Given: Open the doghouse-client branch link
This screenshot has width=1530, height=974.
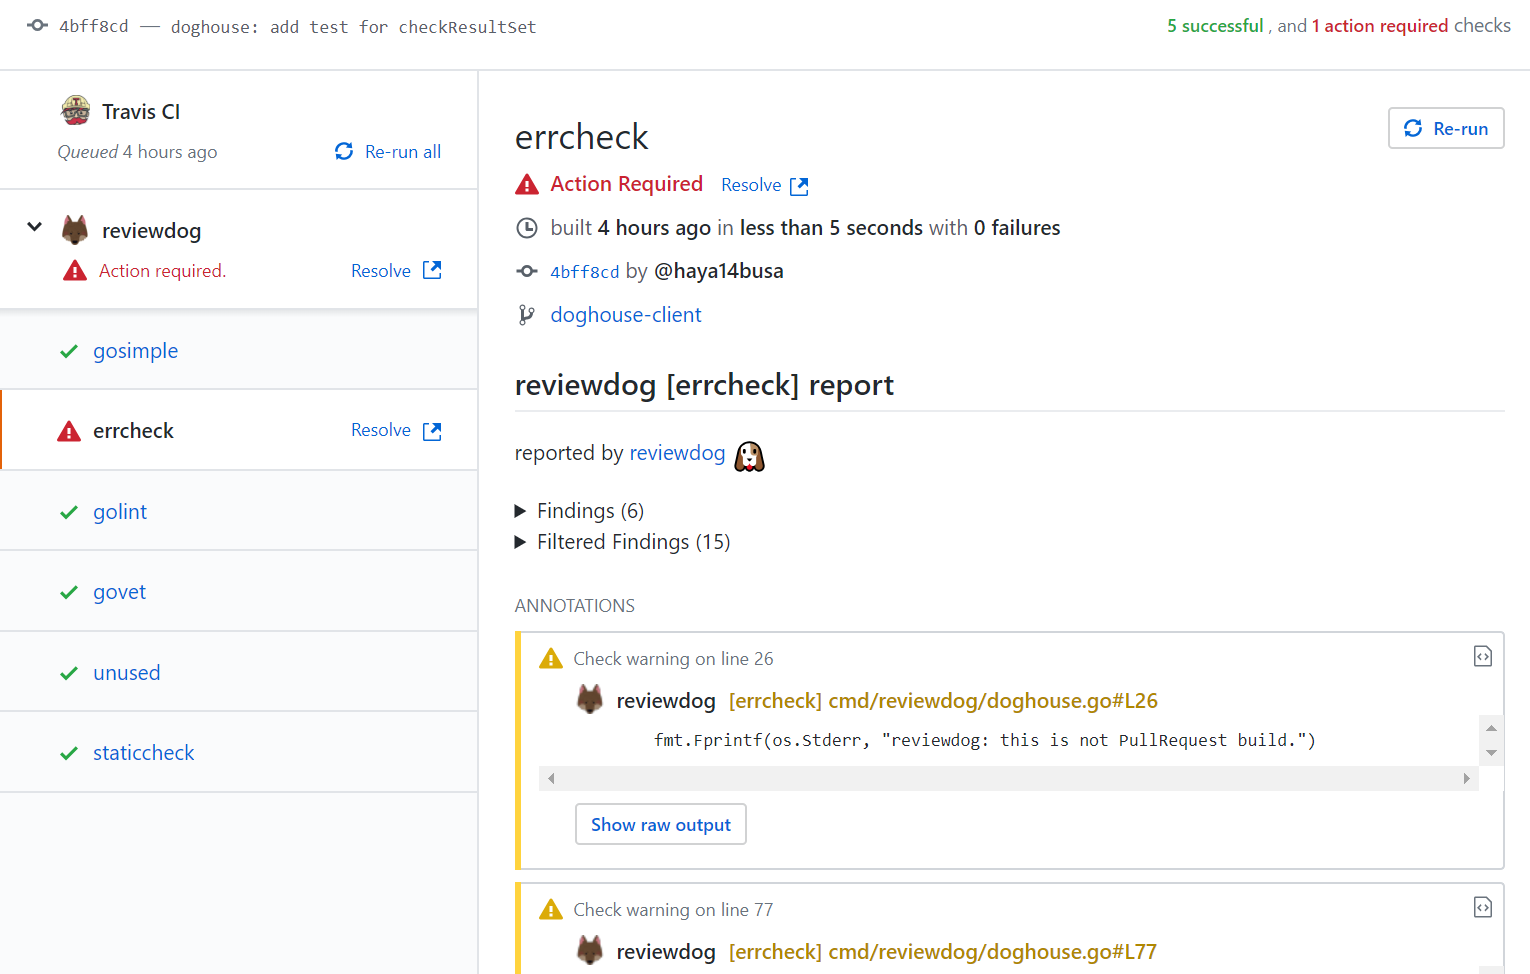Looking at the screenshot, I should click(x=626, y=314).
